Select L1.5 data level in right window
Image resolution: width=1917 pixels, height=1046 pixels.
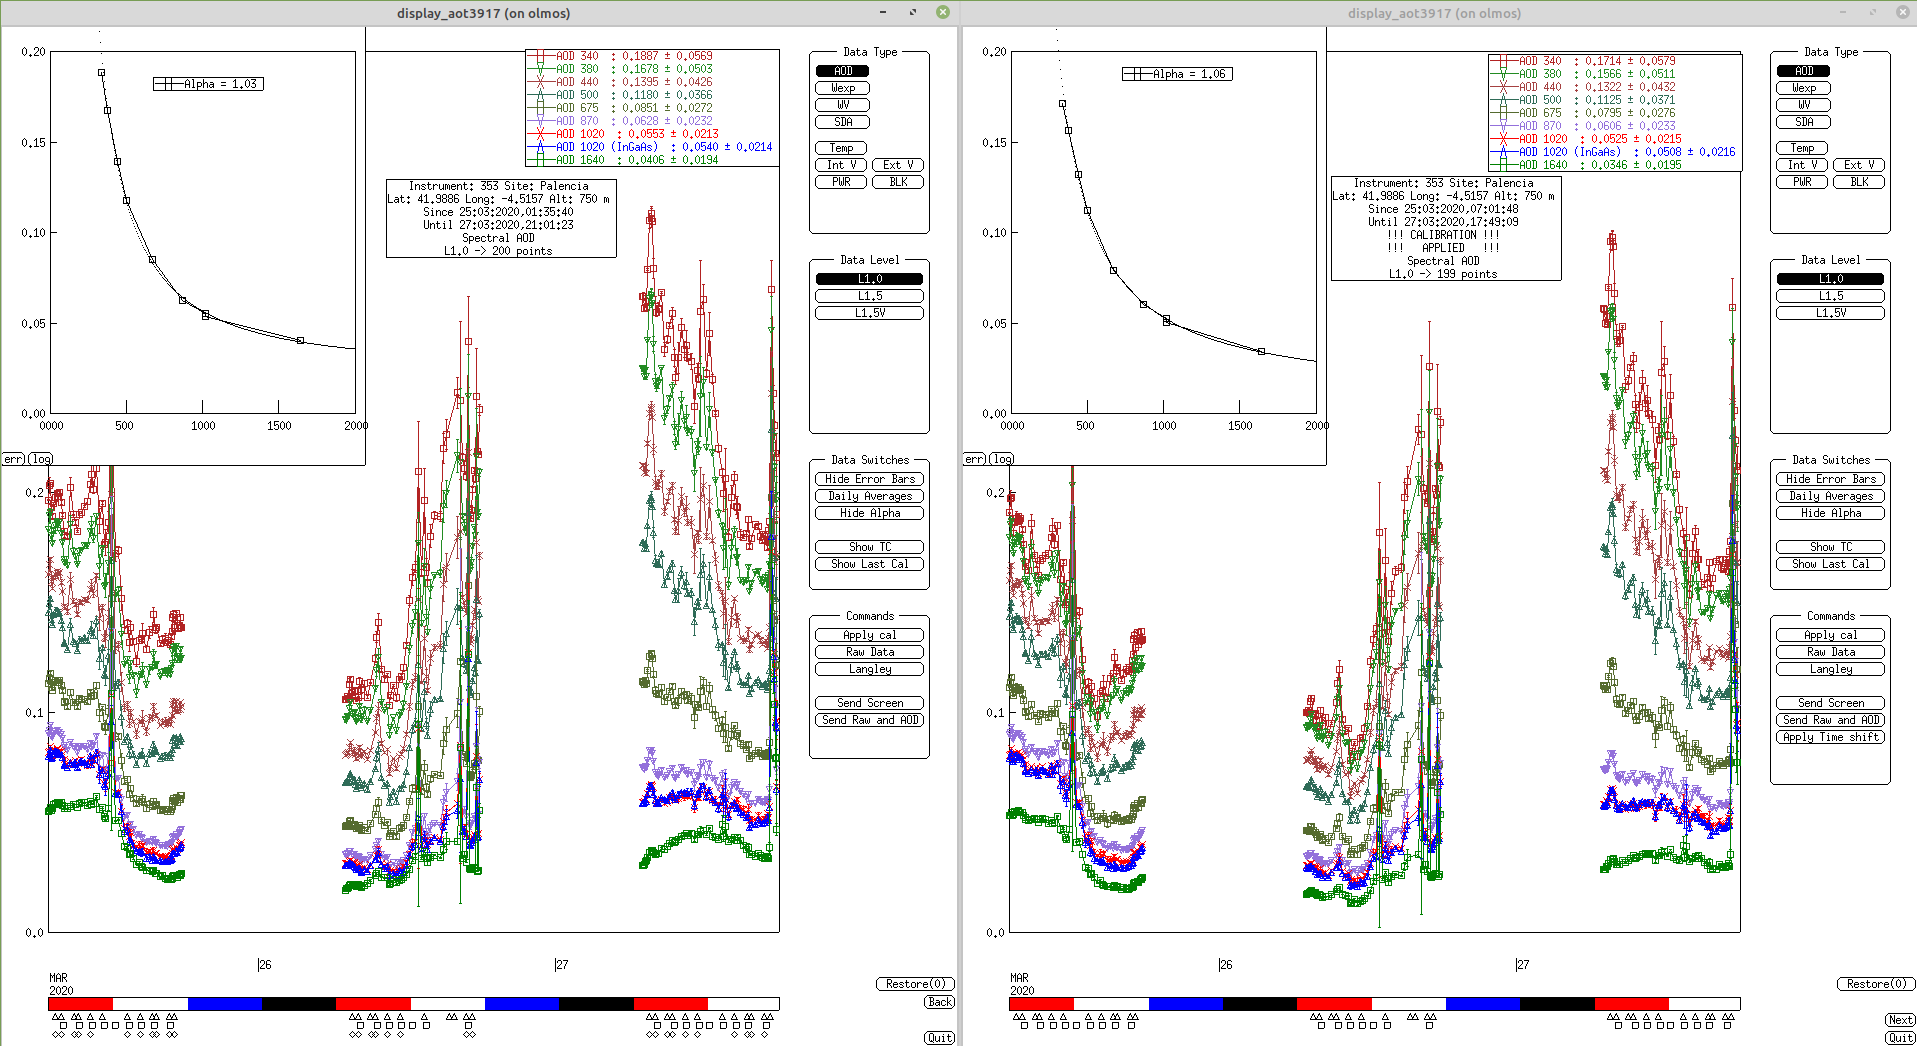tap(1830, 296)
